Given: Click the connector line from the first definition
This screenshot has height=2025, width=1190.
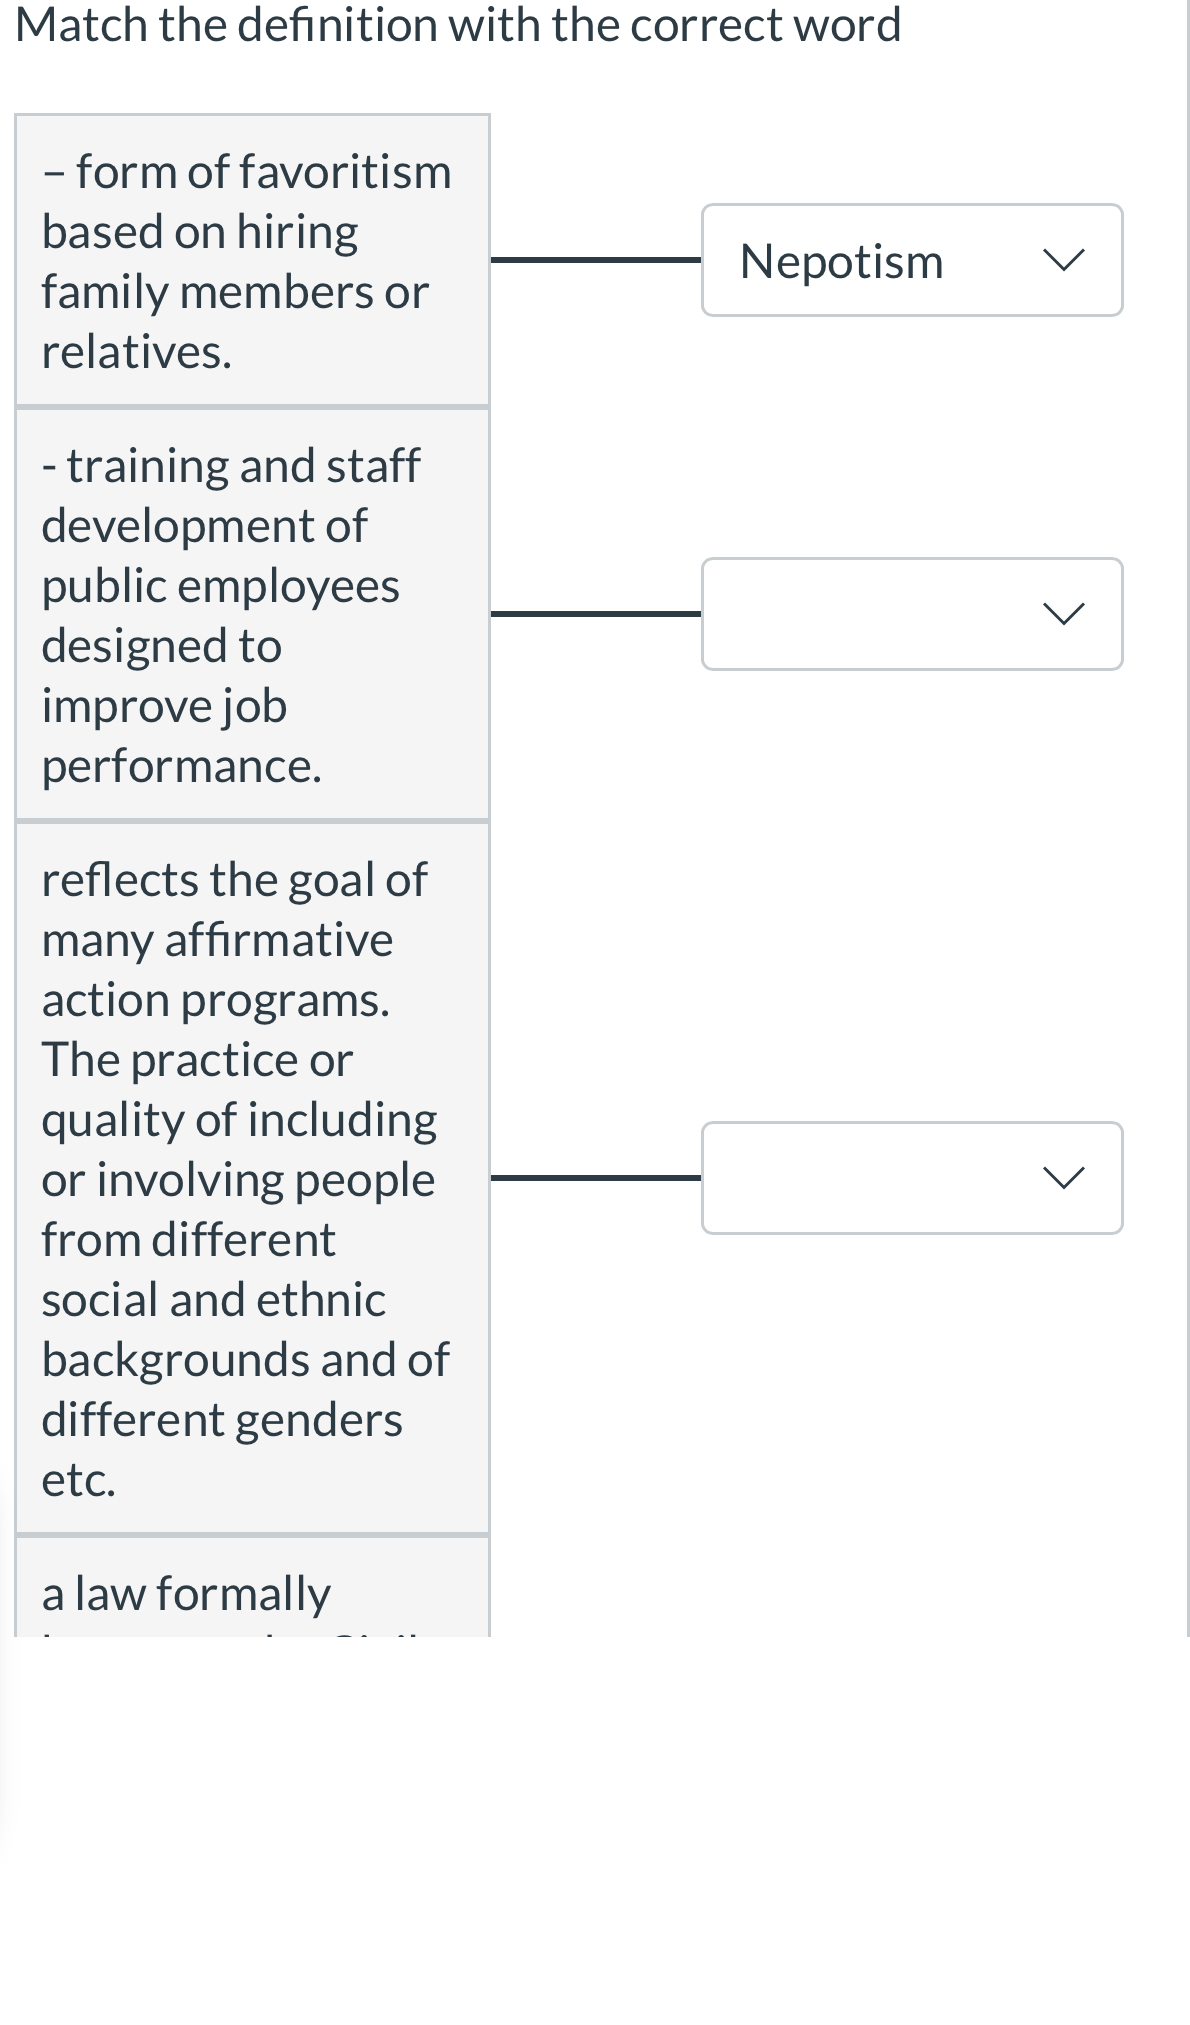Looking at the screenshot, I should coord(595,260).
